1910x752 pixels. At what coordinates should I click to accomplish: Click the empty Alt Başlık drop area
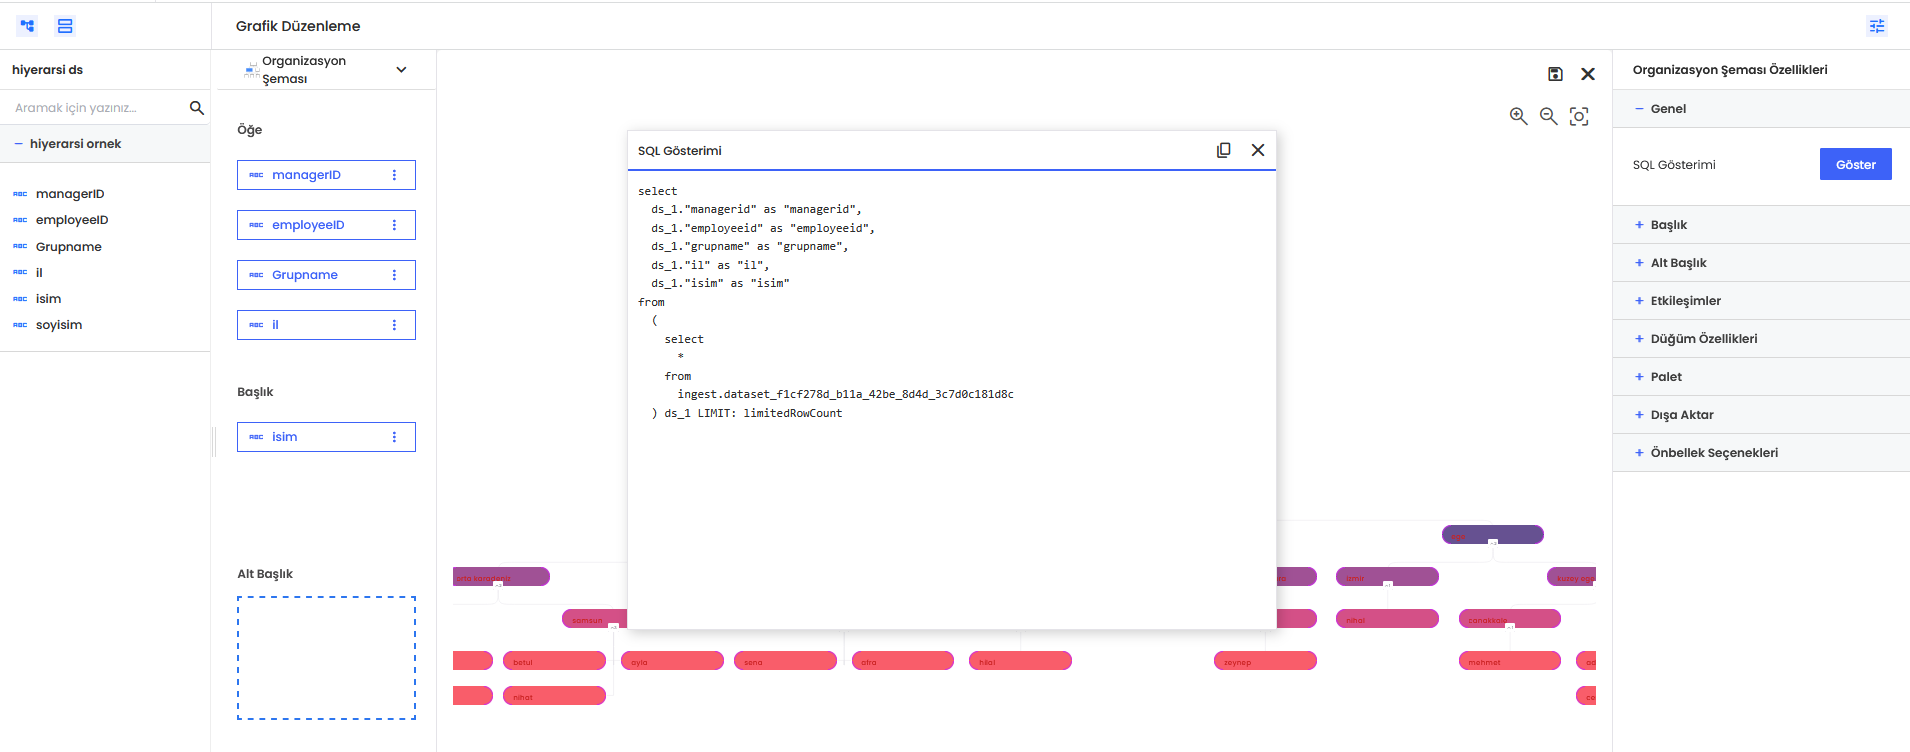tap(326, 658)
